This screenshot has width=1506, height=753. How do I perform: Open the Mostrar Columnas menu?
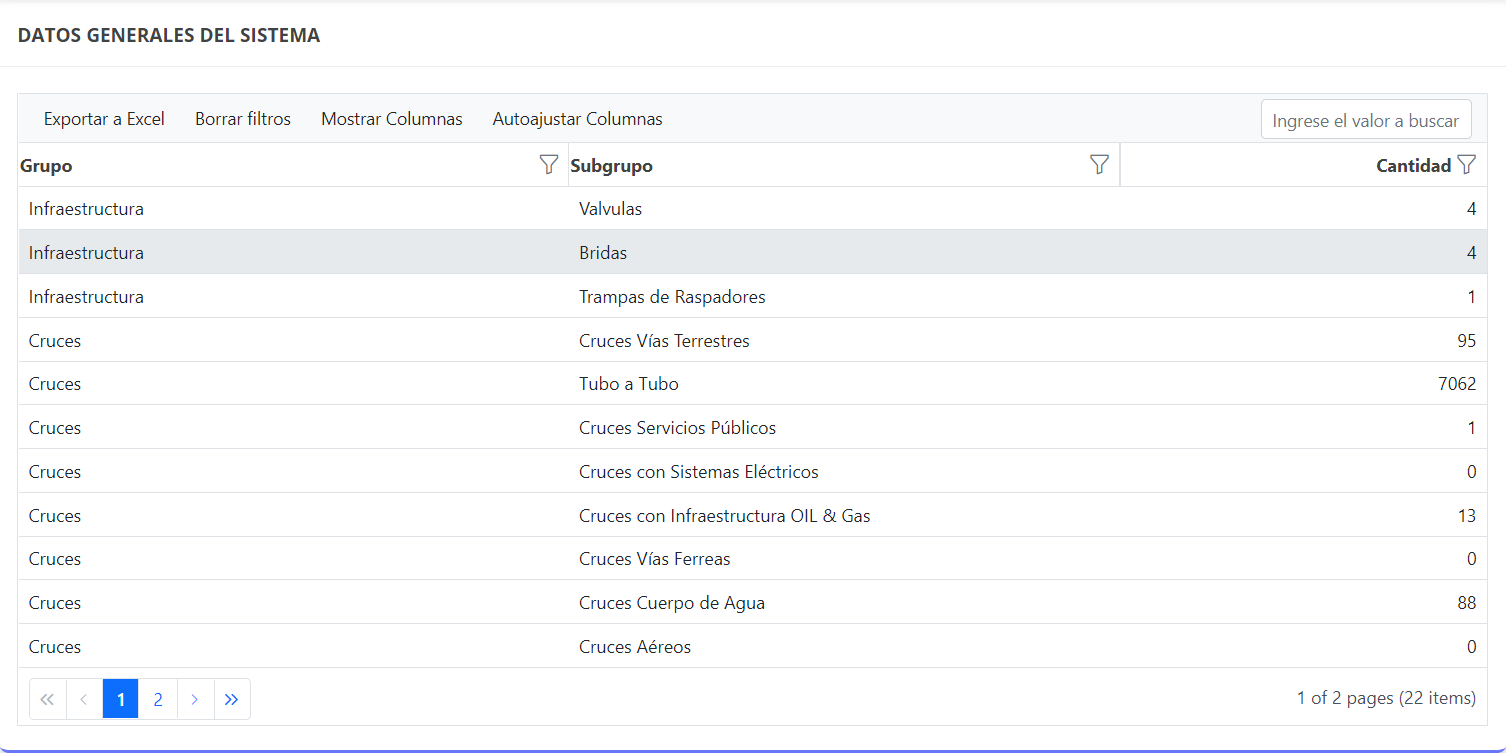391,119
